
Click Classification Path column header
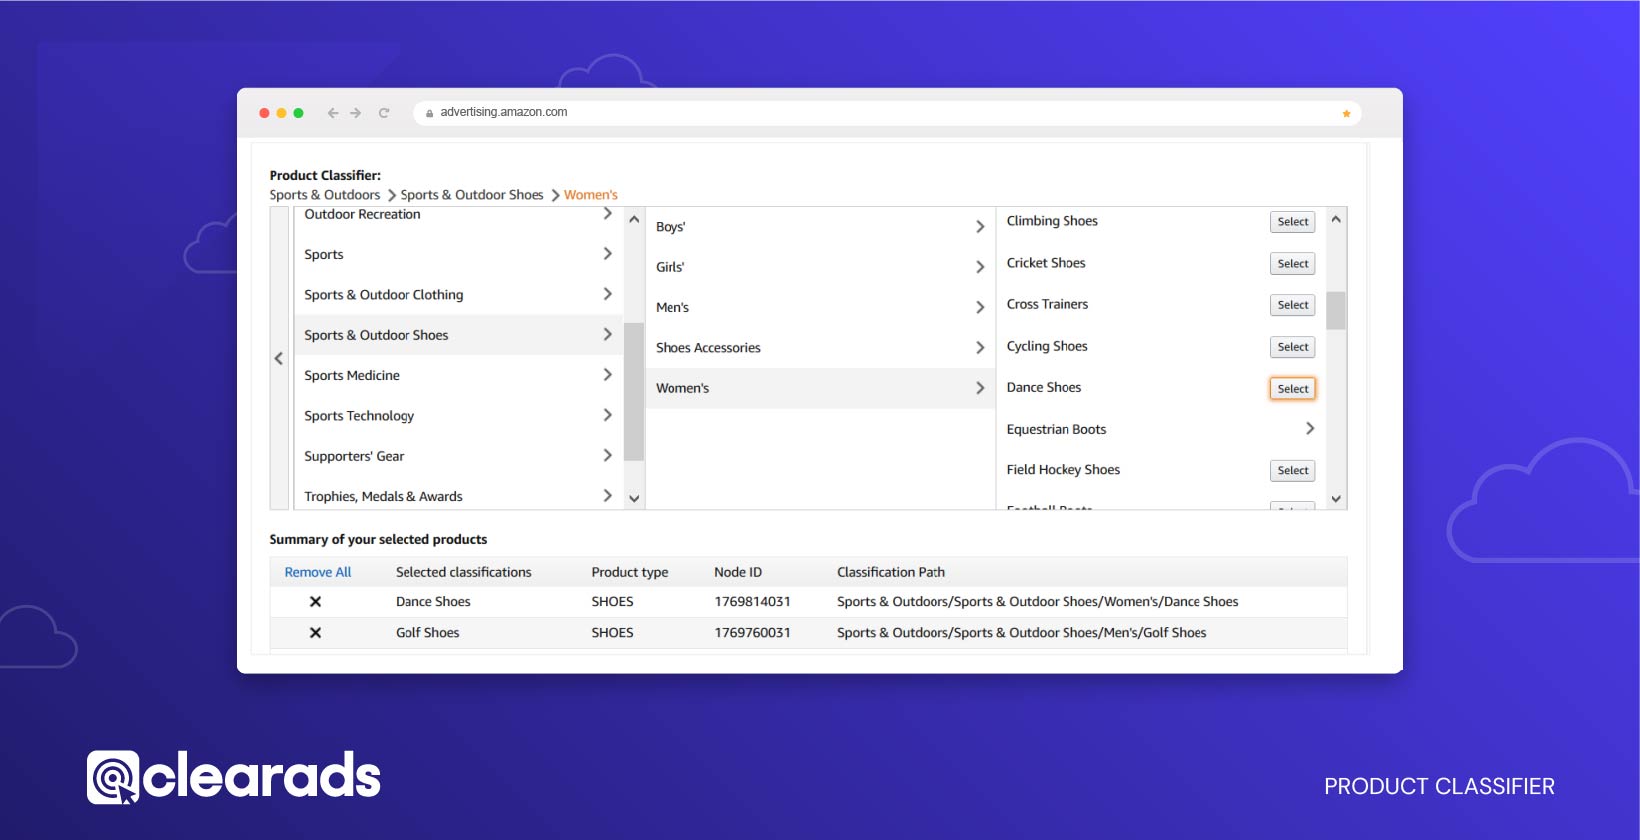[890, 572]
